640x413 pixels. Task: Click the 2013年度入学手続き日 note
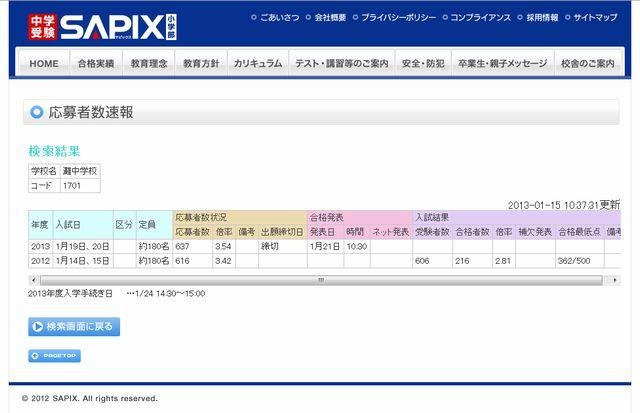coord(116,293)
